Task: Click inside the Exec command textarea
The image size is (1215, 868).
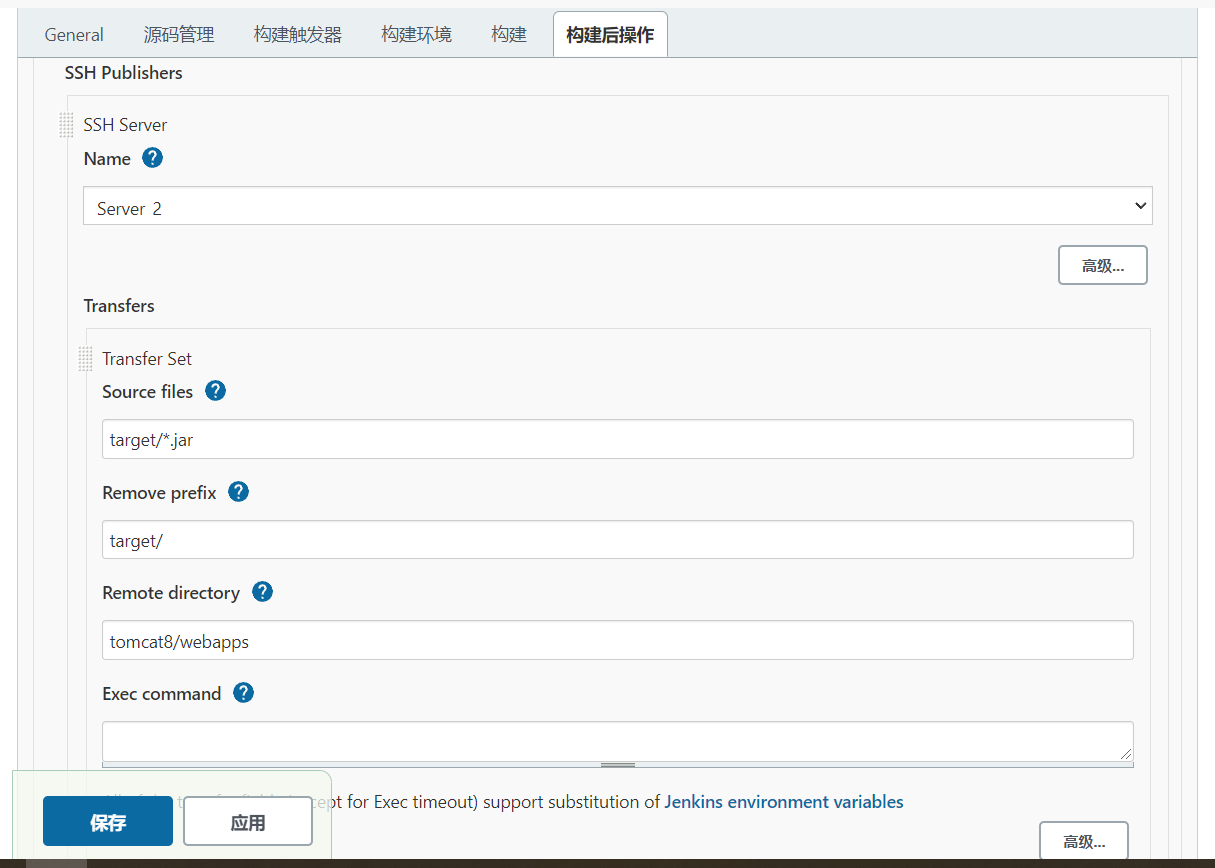Action: point(617,742)
